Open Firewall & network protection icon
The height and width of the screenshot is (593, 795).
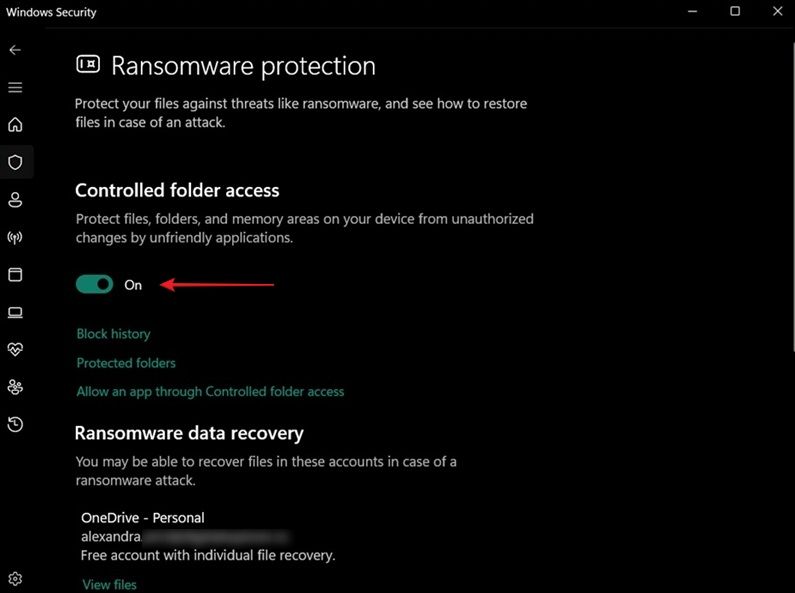[15, 237]
